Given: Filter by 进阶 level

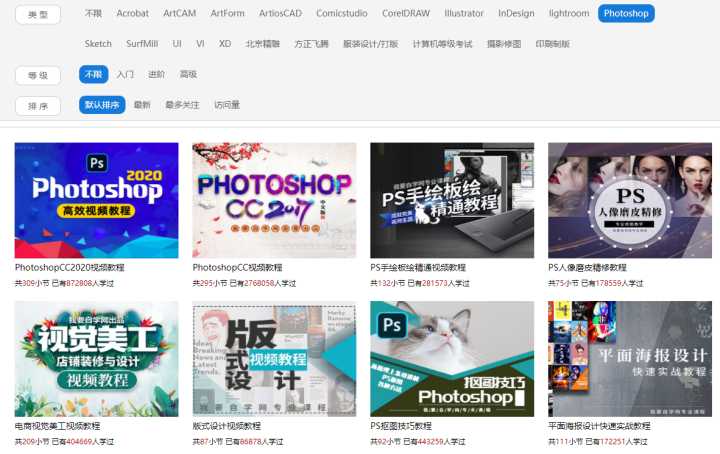Looking at the screenshot, I should pos(156,74).
